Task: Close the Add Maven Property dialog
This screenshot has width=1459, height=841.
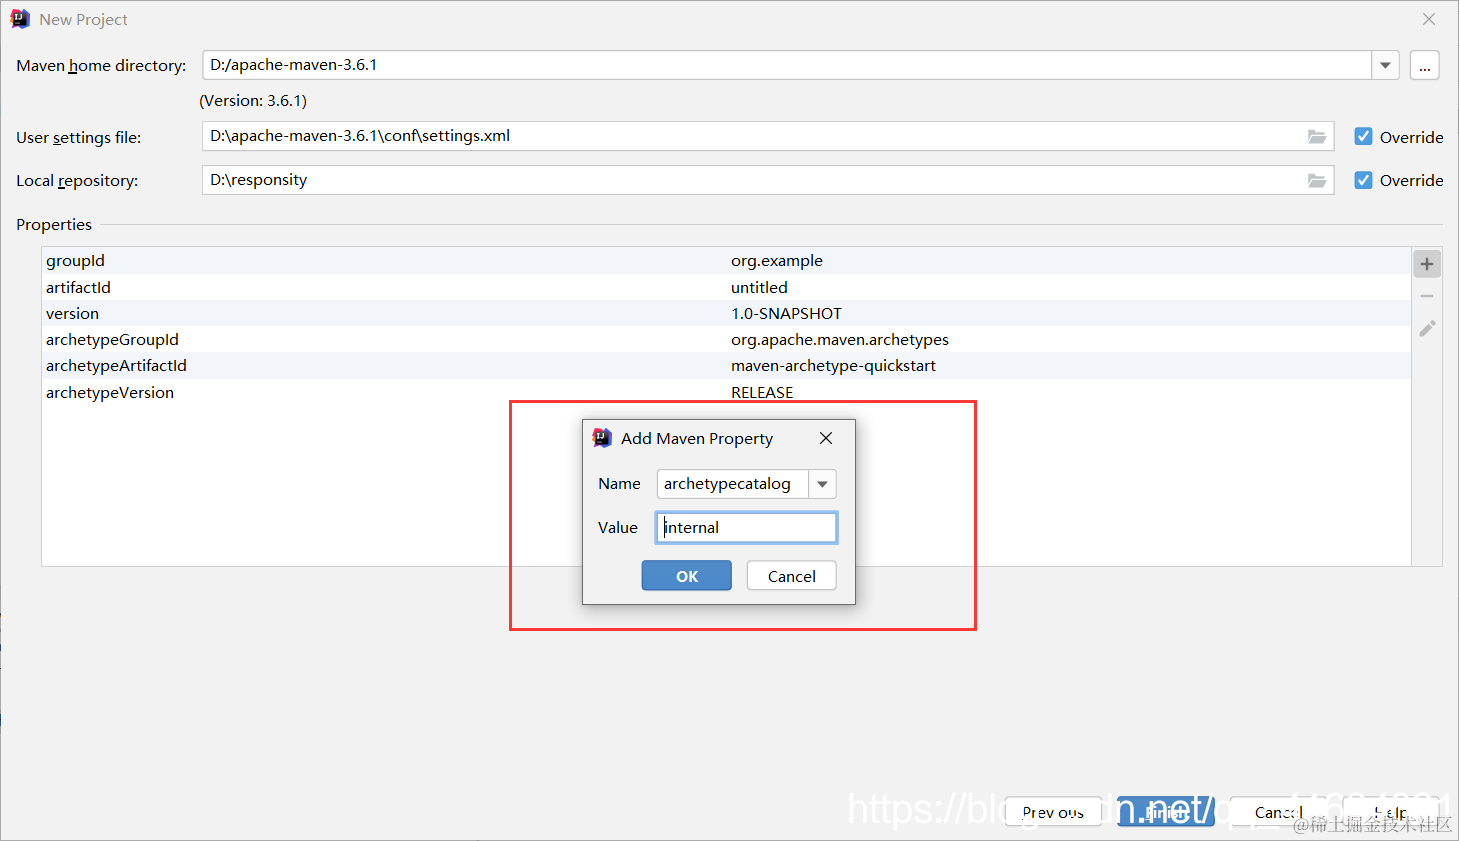Action: pos(826,438)
